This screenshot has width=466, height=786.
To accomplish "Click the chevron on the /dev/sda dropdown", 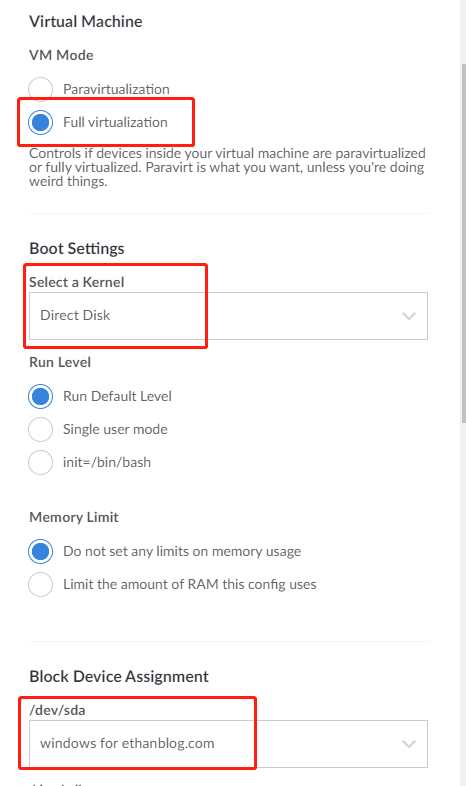I will tap(409, 744).
